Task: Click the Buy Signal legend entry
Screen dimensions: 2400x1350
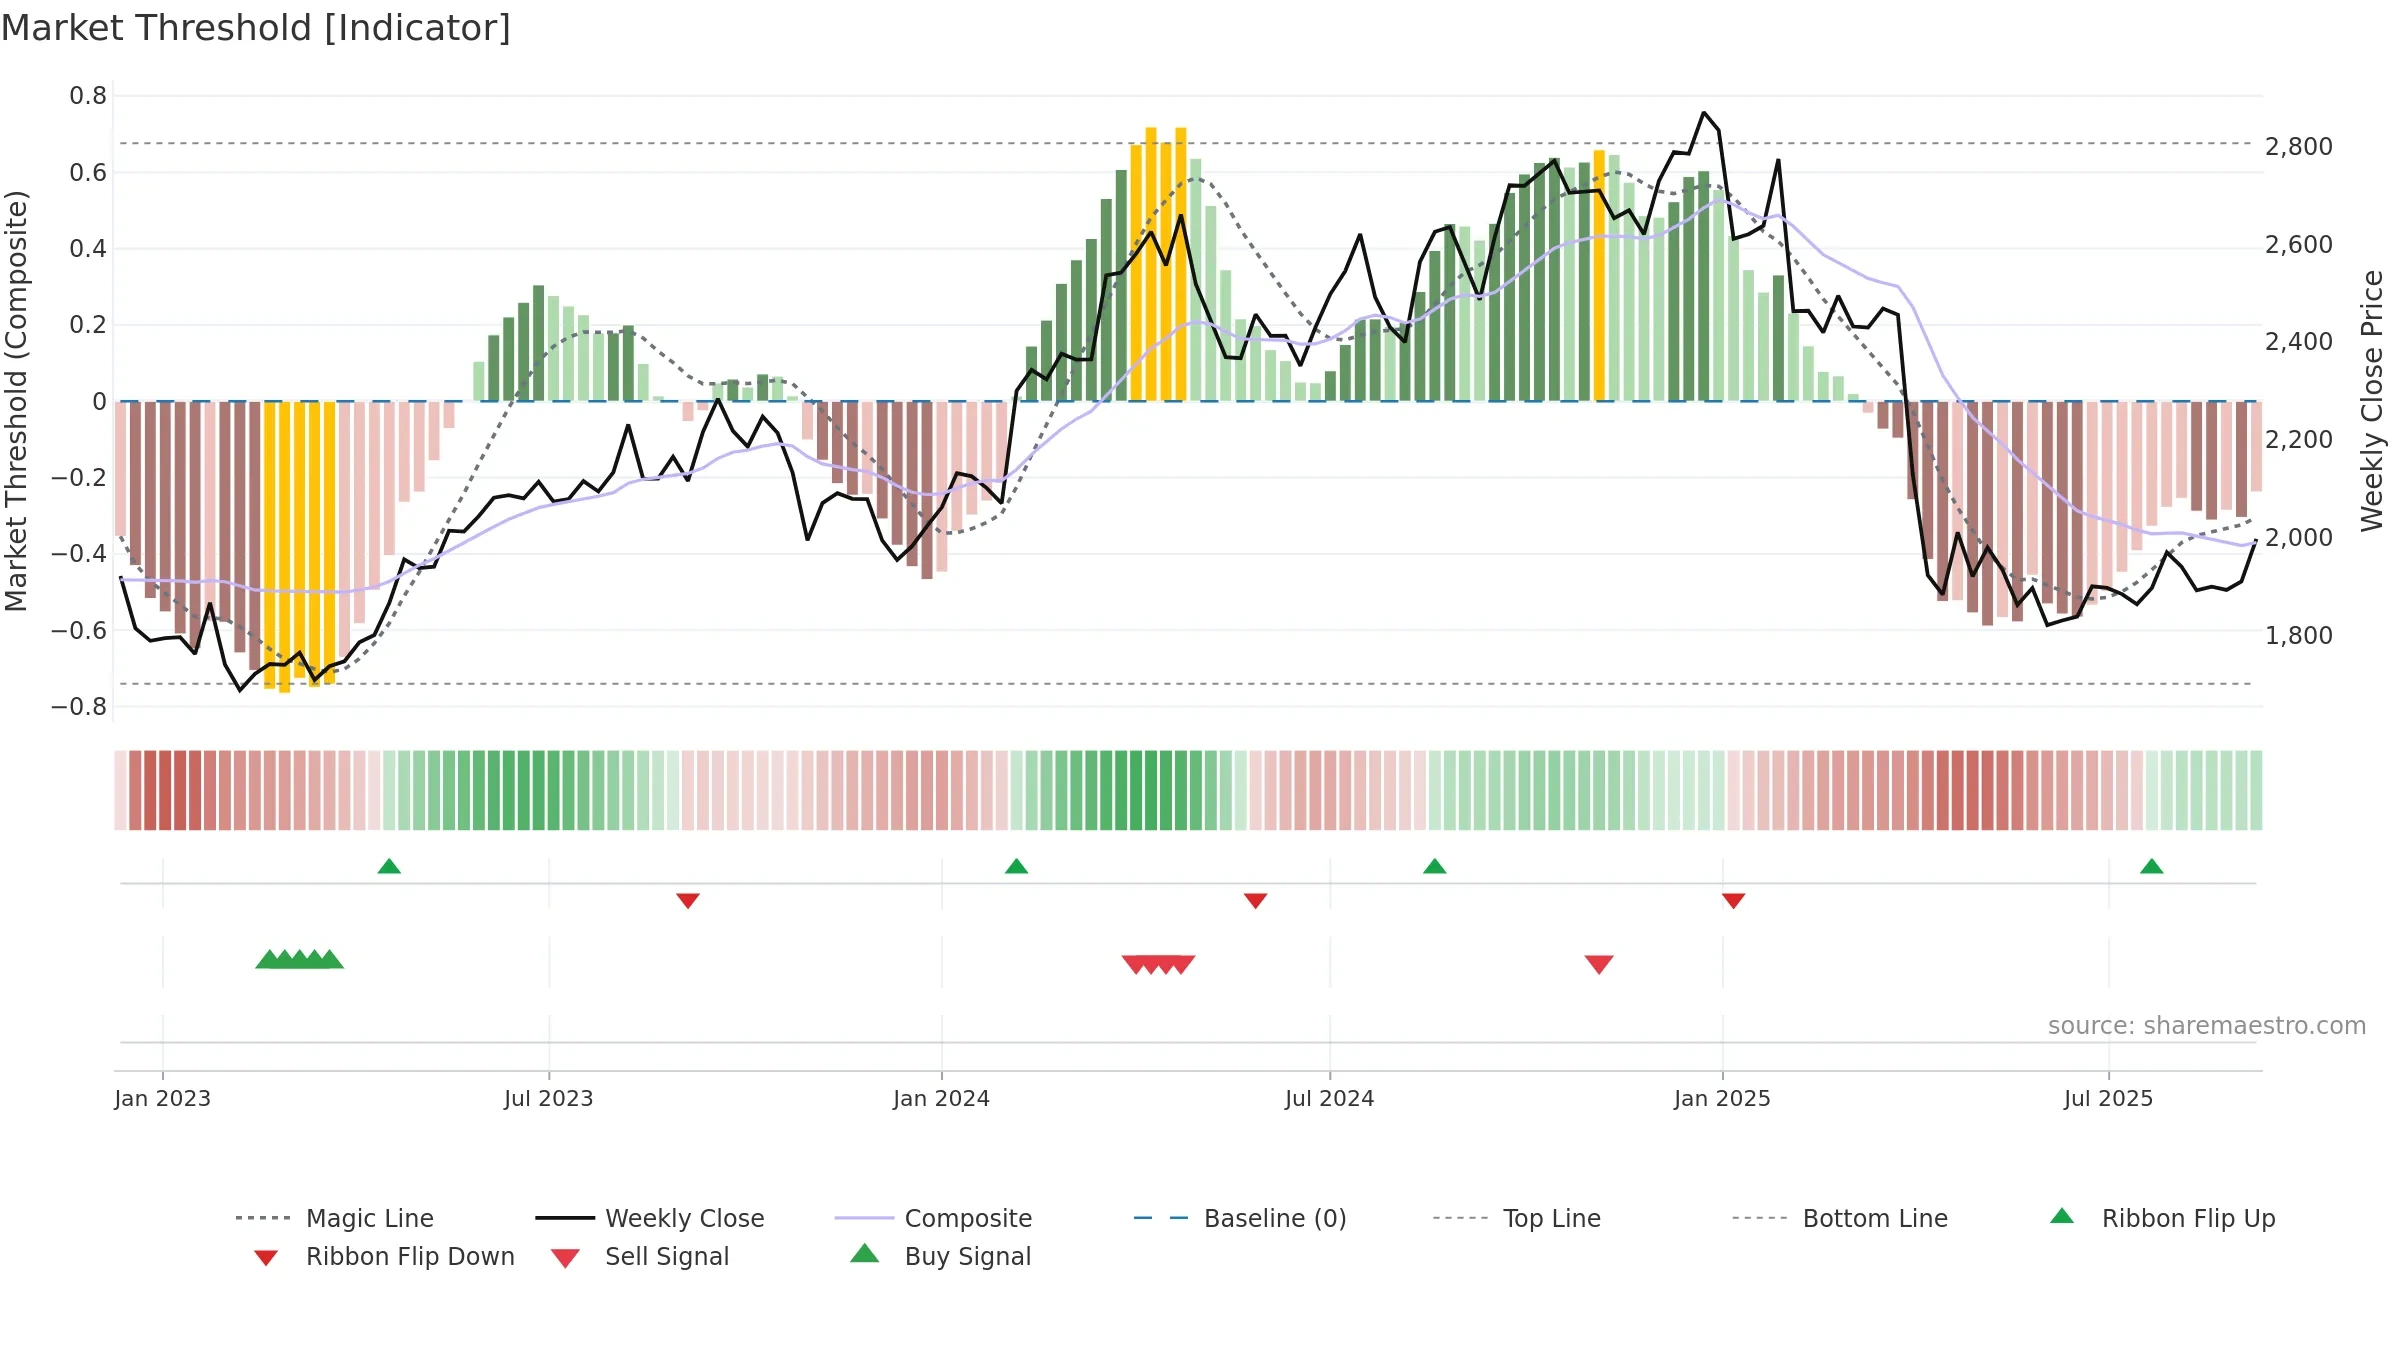Action: [x=940, y=1256]
